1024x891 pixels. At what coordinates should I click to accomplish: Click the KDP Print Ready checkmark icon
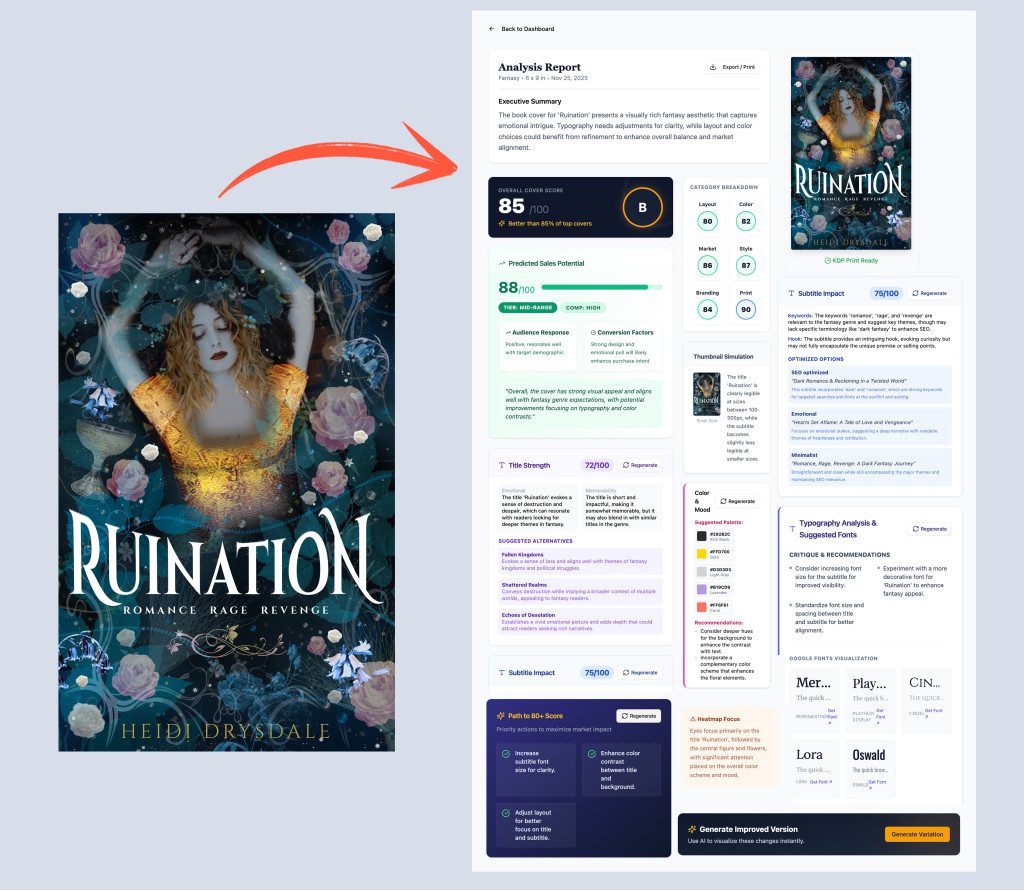pos(827,260)
